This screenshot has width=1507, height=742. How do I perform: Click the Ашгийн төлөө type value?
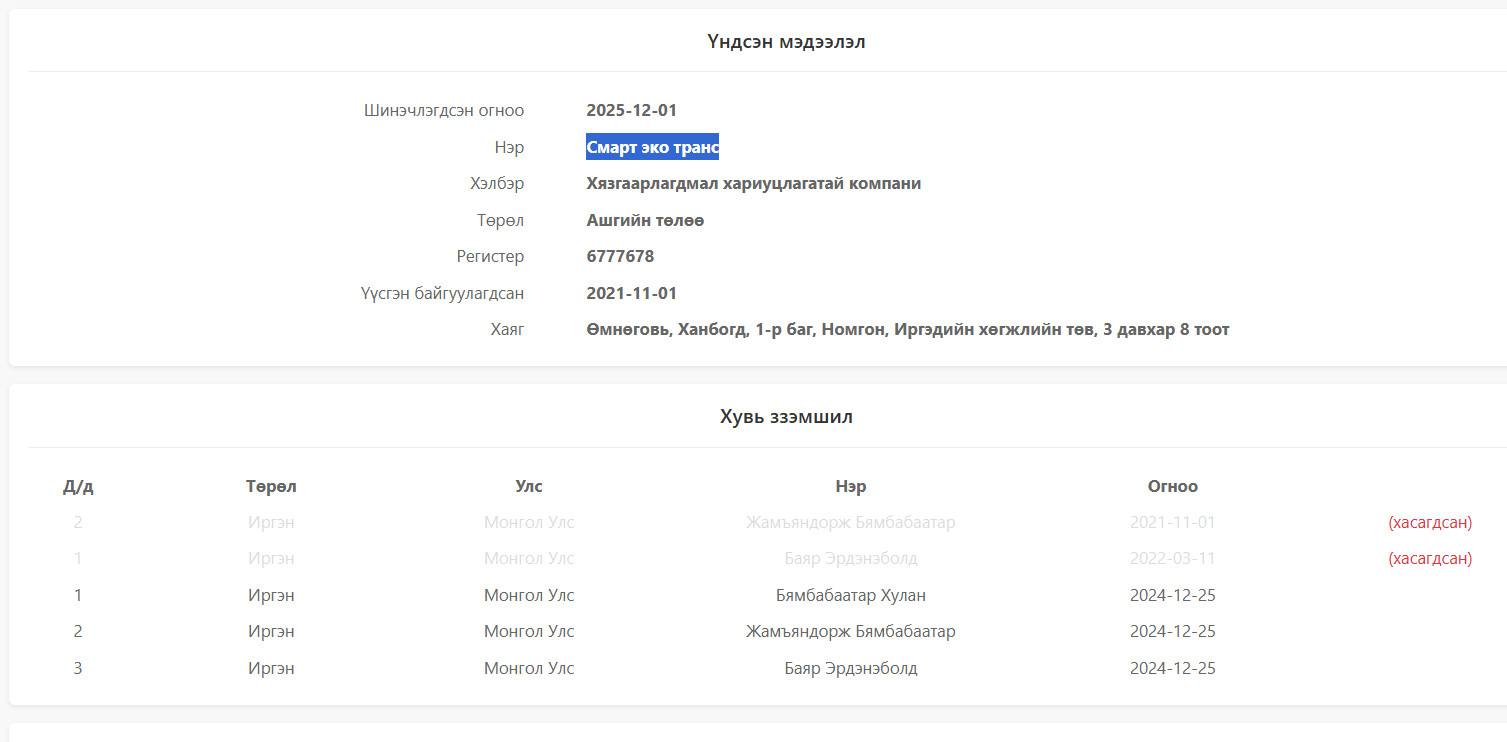[x=645, y=220]
